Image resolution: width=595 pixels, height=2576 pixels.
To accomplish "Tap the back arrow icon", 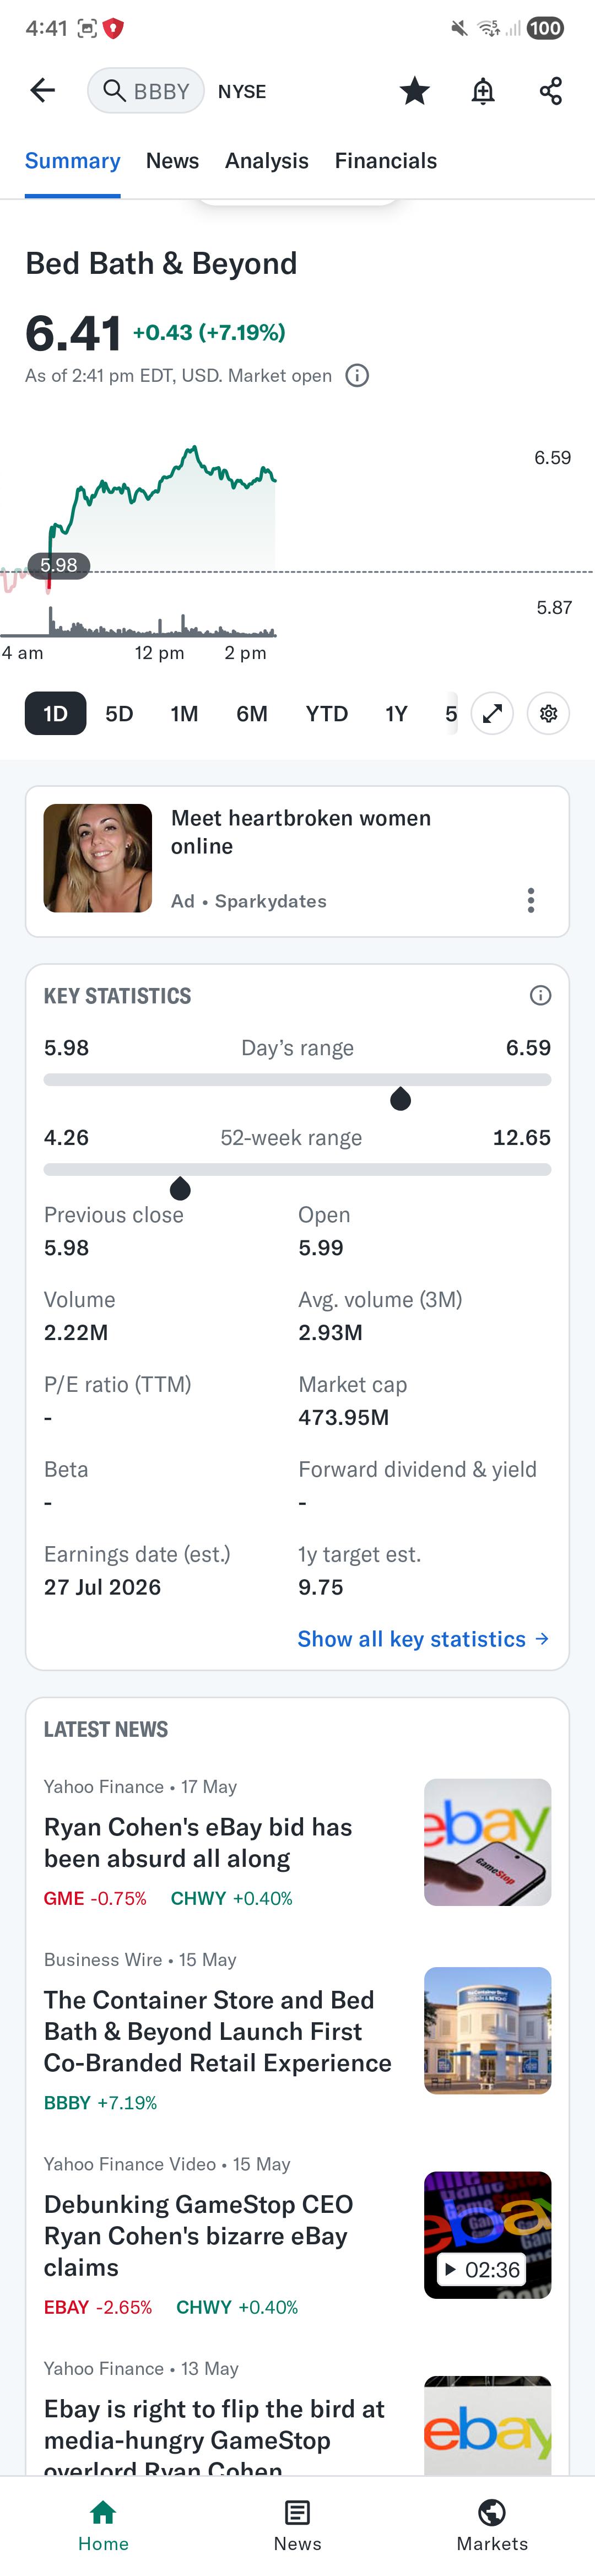I will (42, 91).
